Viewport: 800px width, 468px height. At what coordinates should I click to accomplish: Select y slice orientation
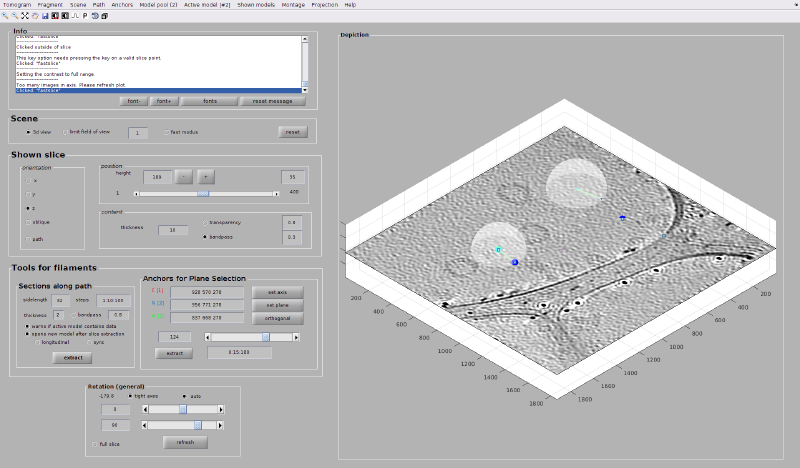(x=31, y=194)
